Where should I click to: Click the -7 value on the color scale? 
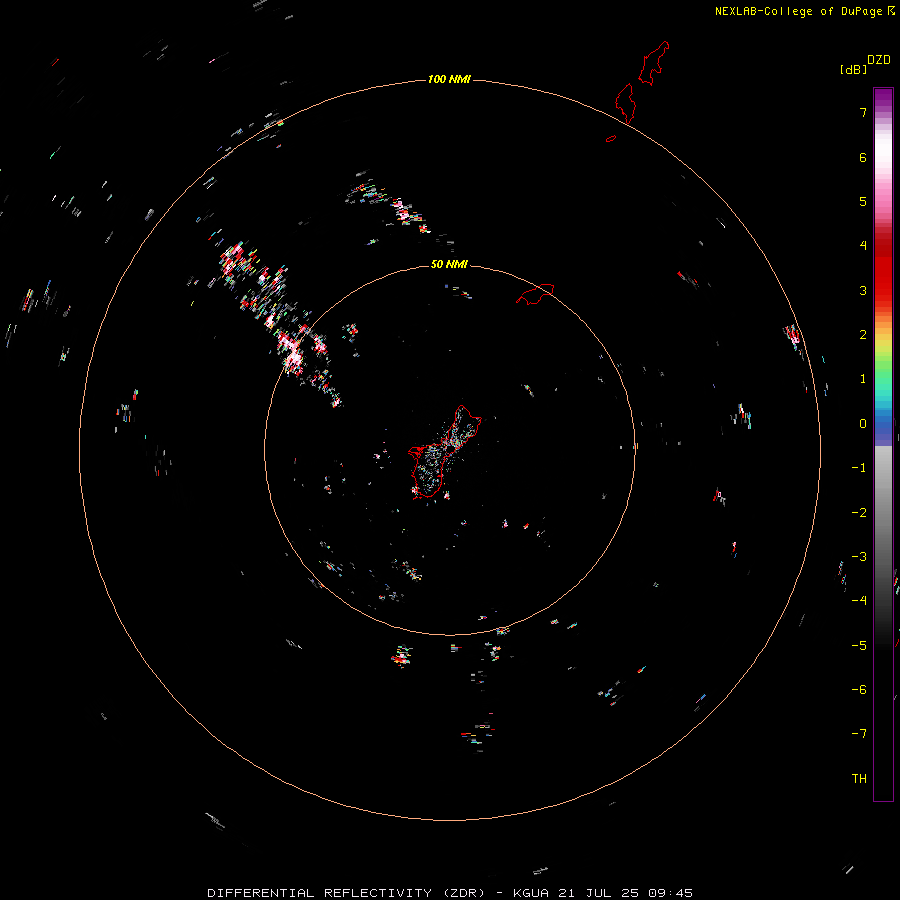coord(859,734)
